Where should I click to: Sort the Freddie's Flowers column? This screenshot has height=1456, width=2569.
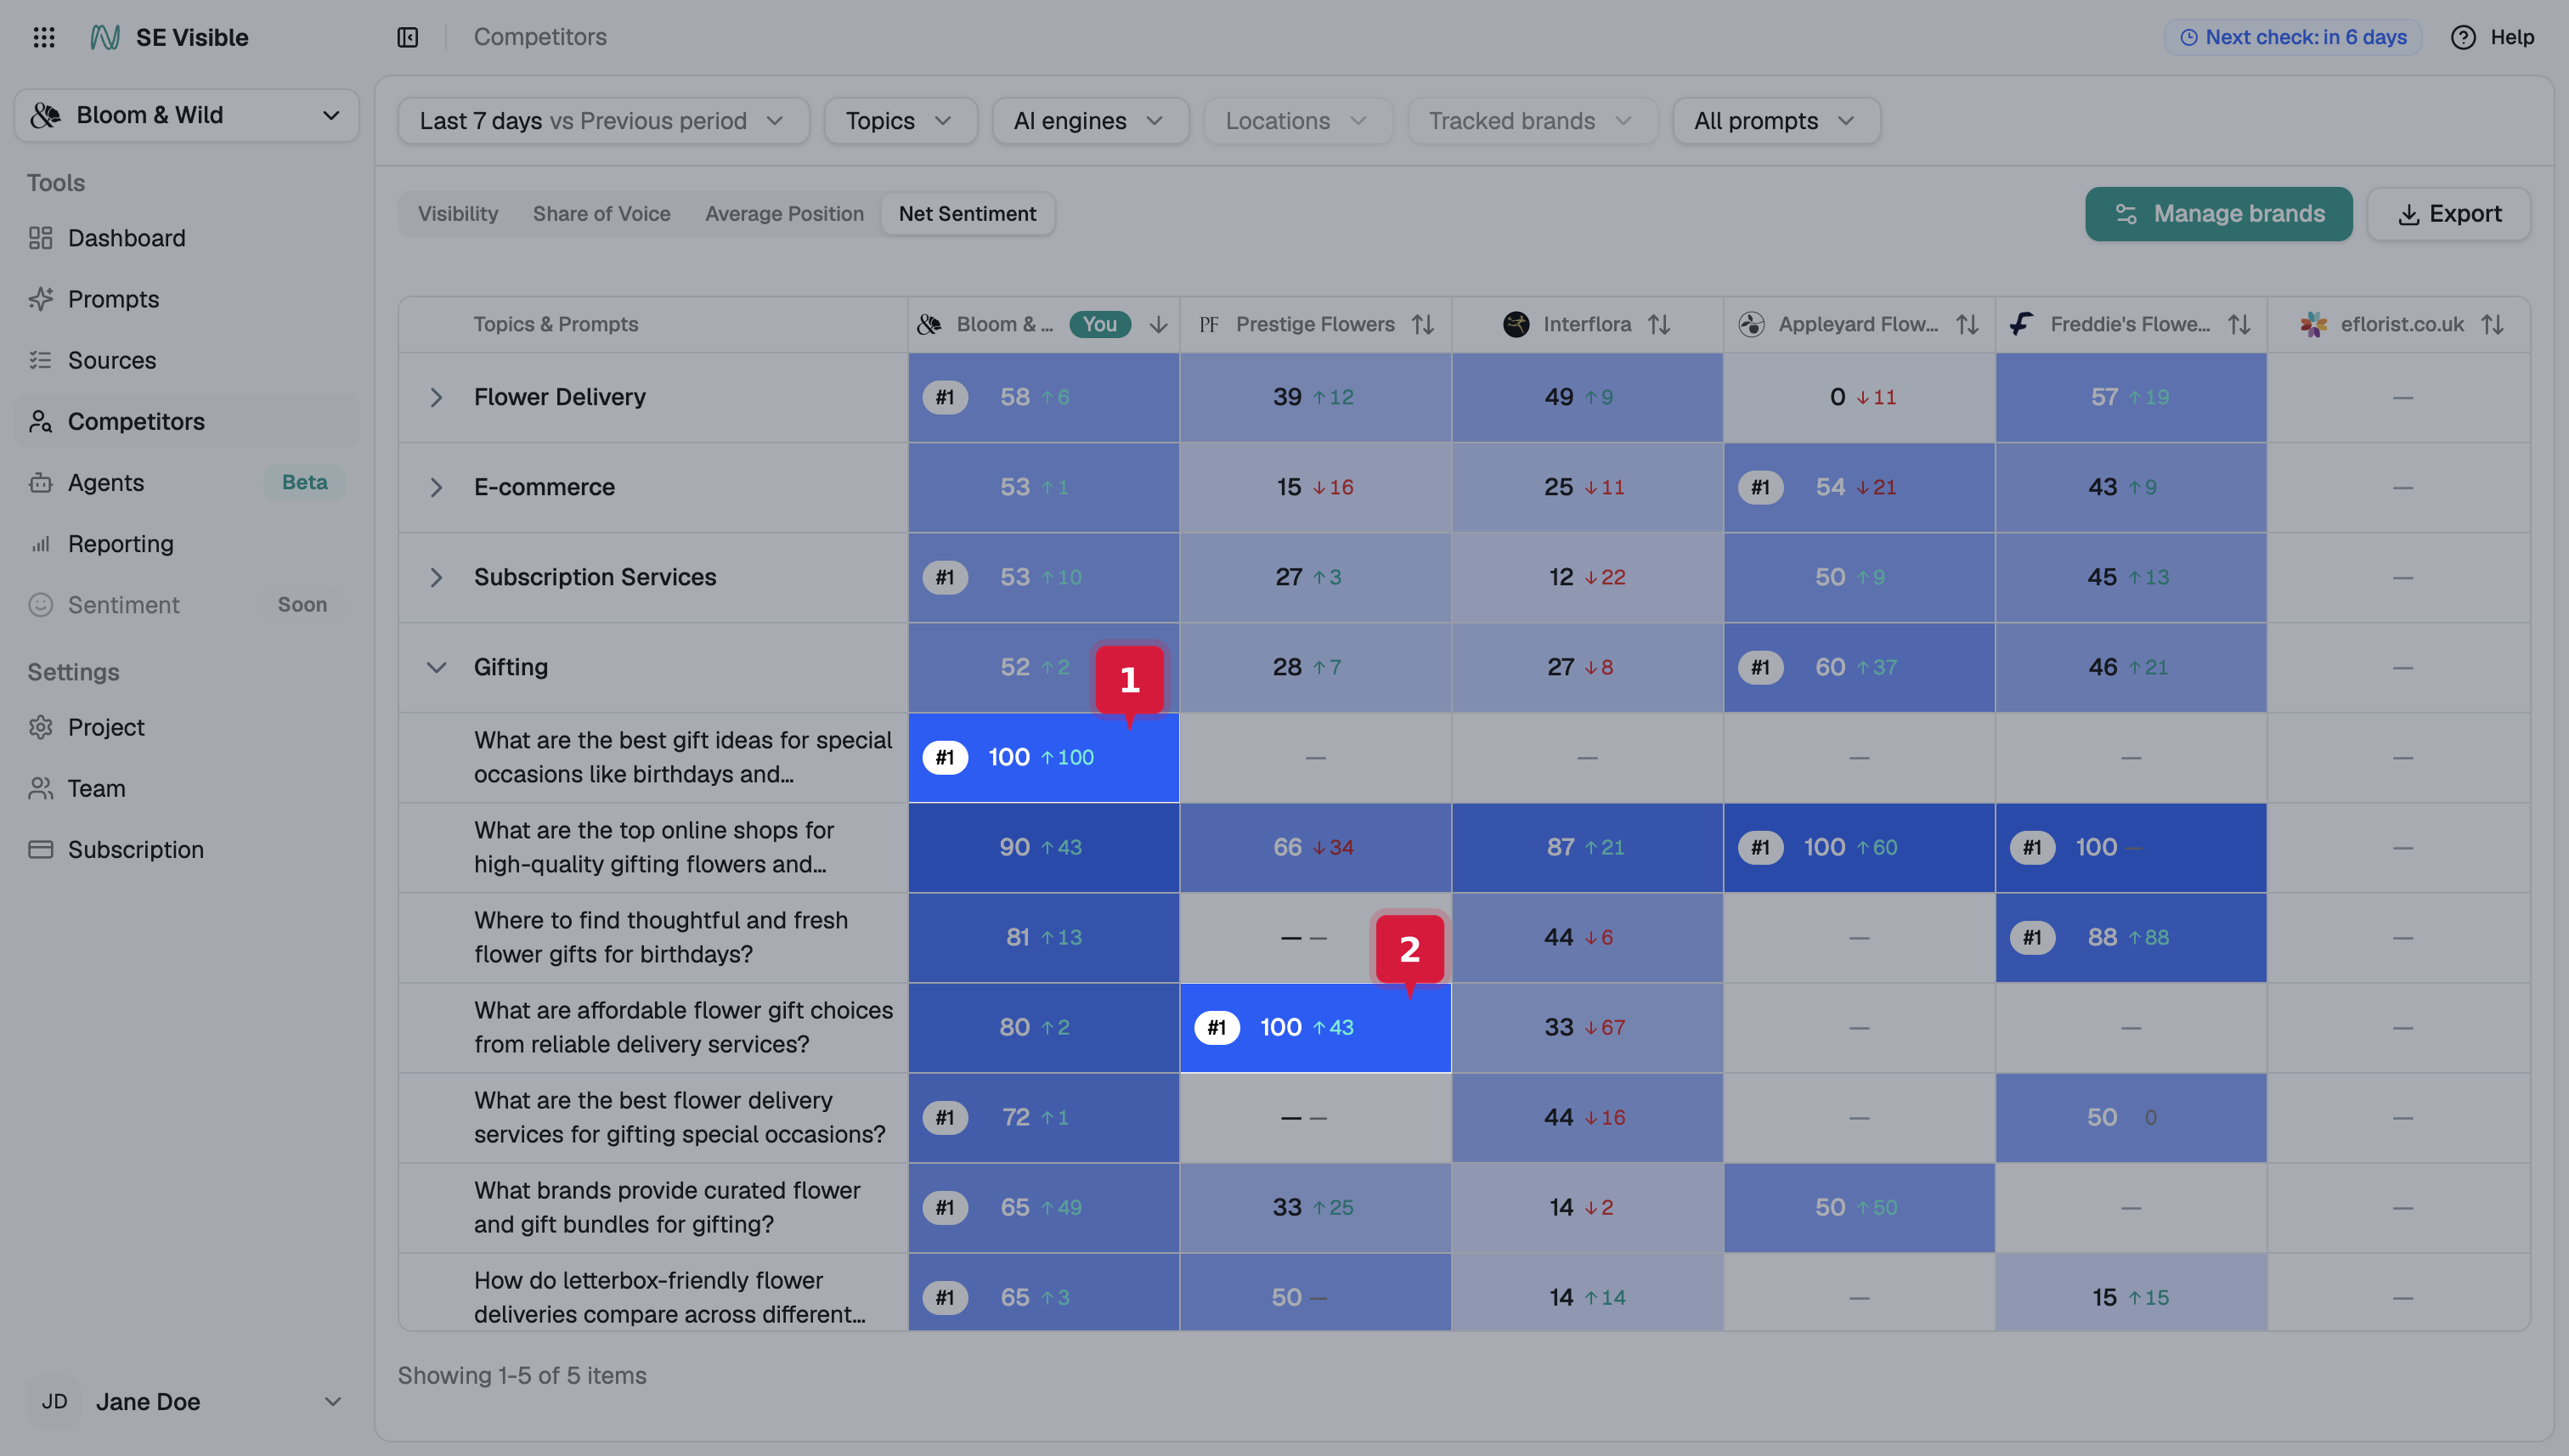(2239, 324)
